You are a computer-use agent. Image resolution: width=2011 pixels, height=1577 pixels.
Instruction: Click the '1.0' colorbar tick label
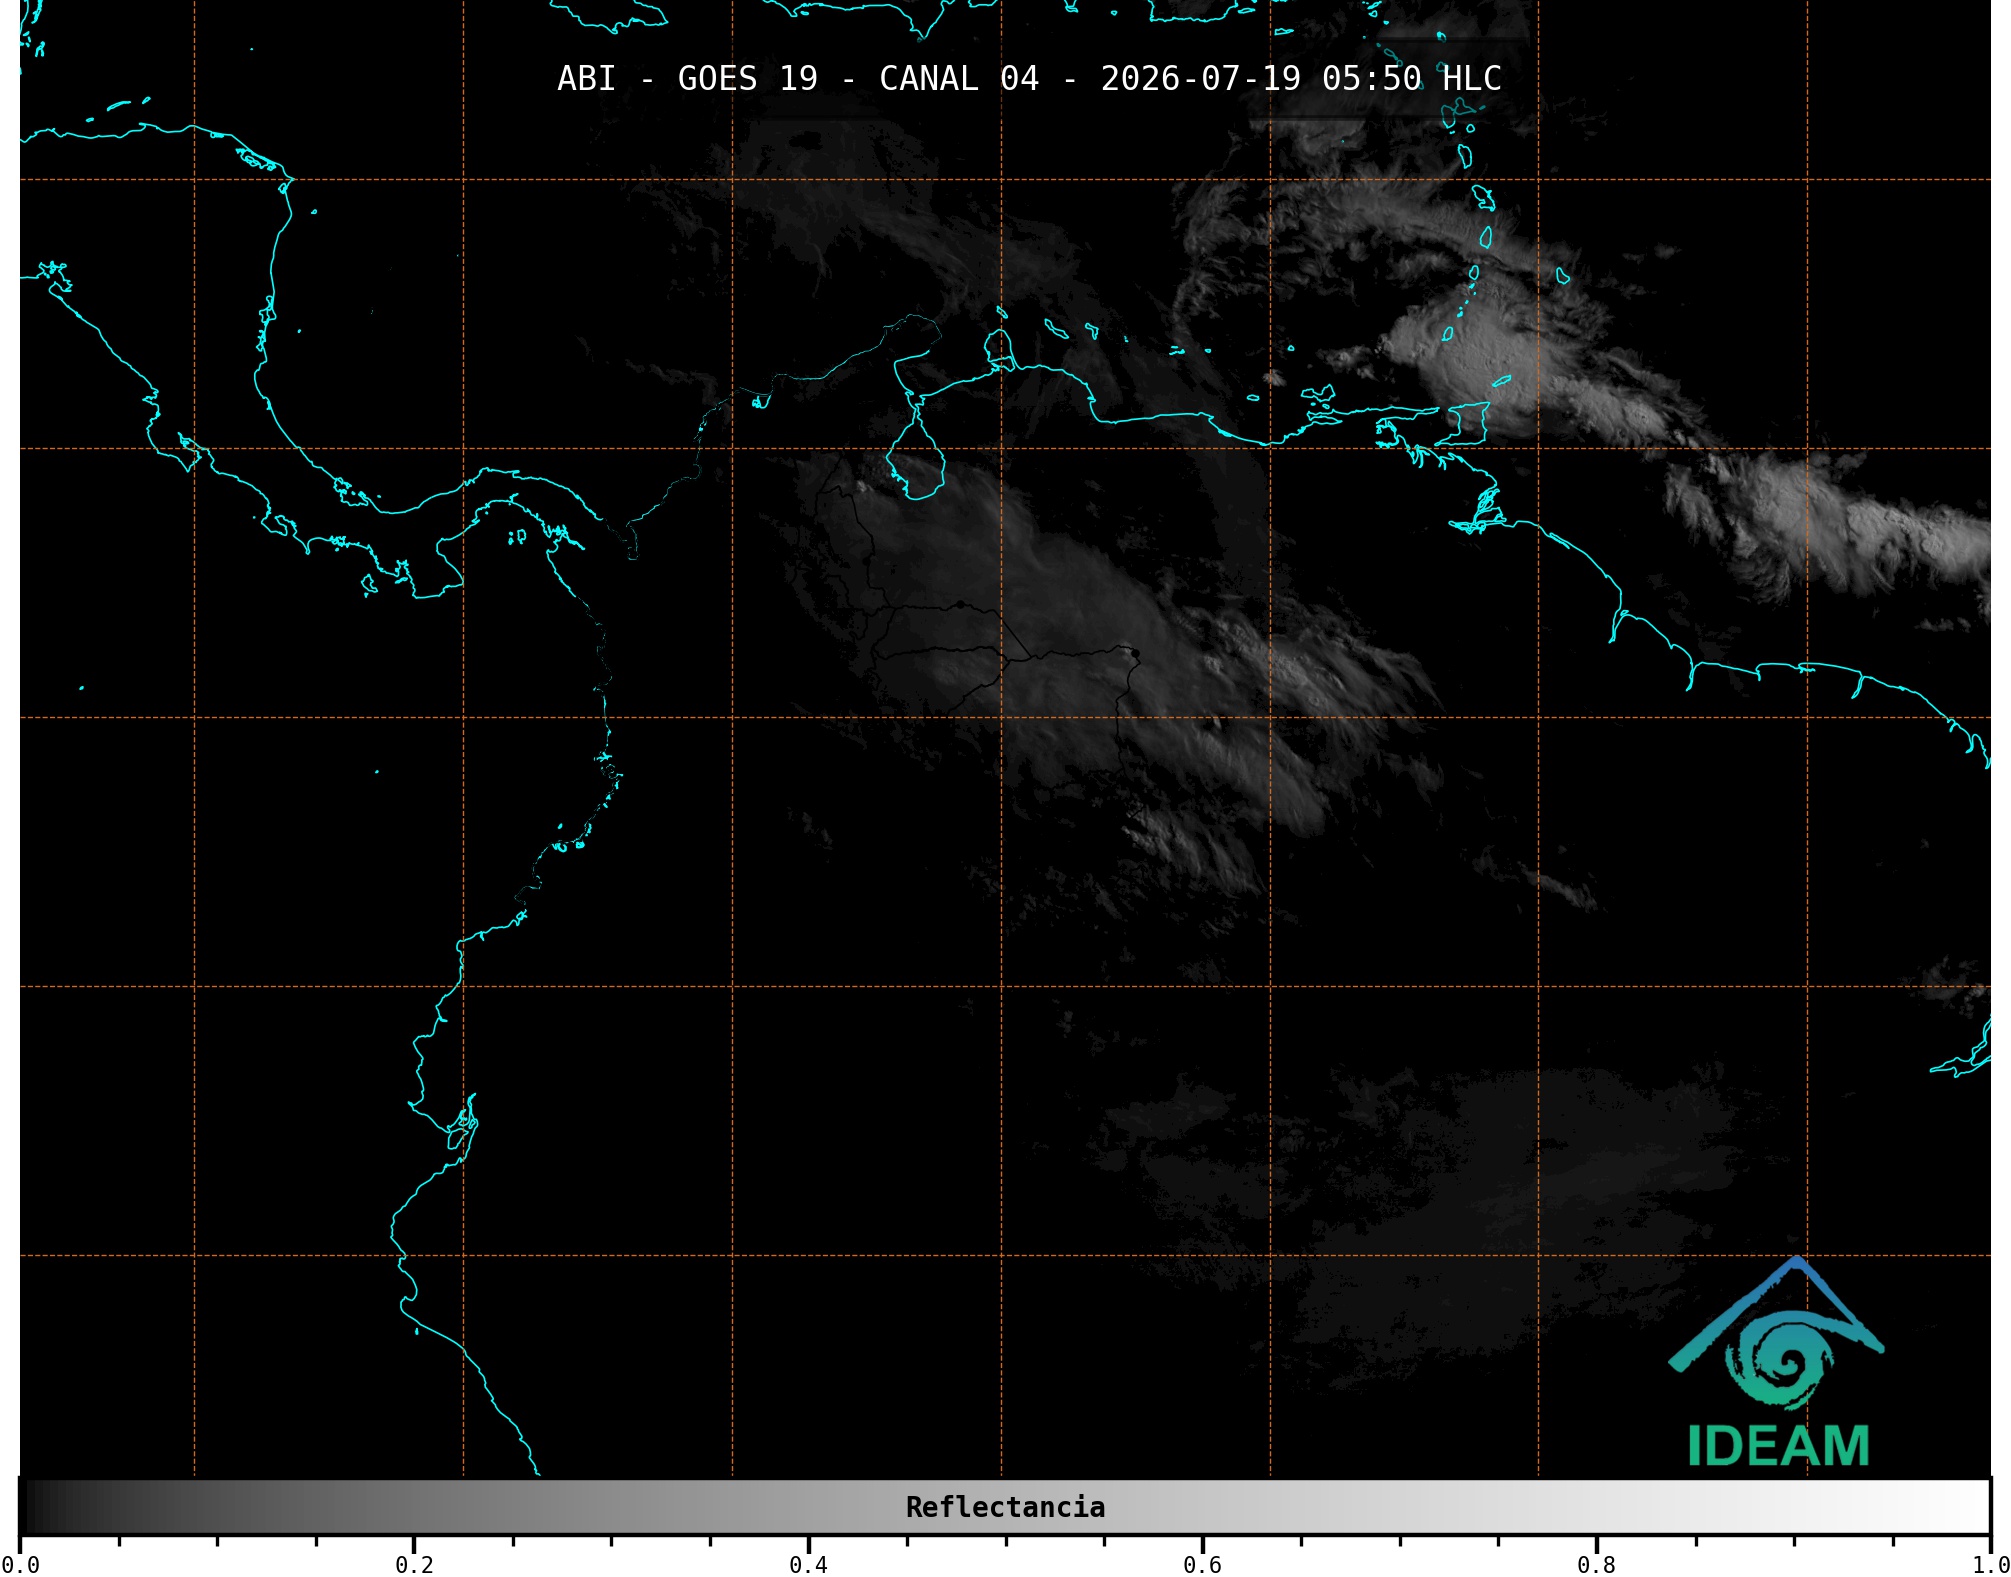tap(1990, 1565)
